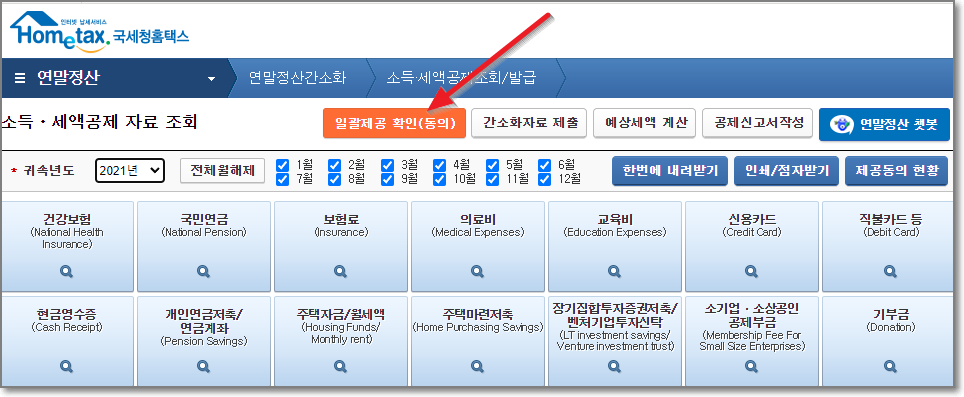
Task: Uncheck the 1월 checkbox
Action: click(x=282, y=165)
